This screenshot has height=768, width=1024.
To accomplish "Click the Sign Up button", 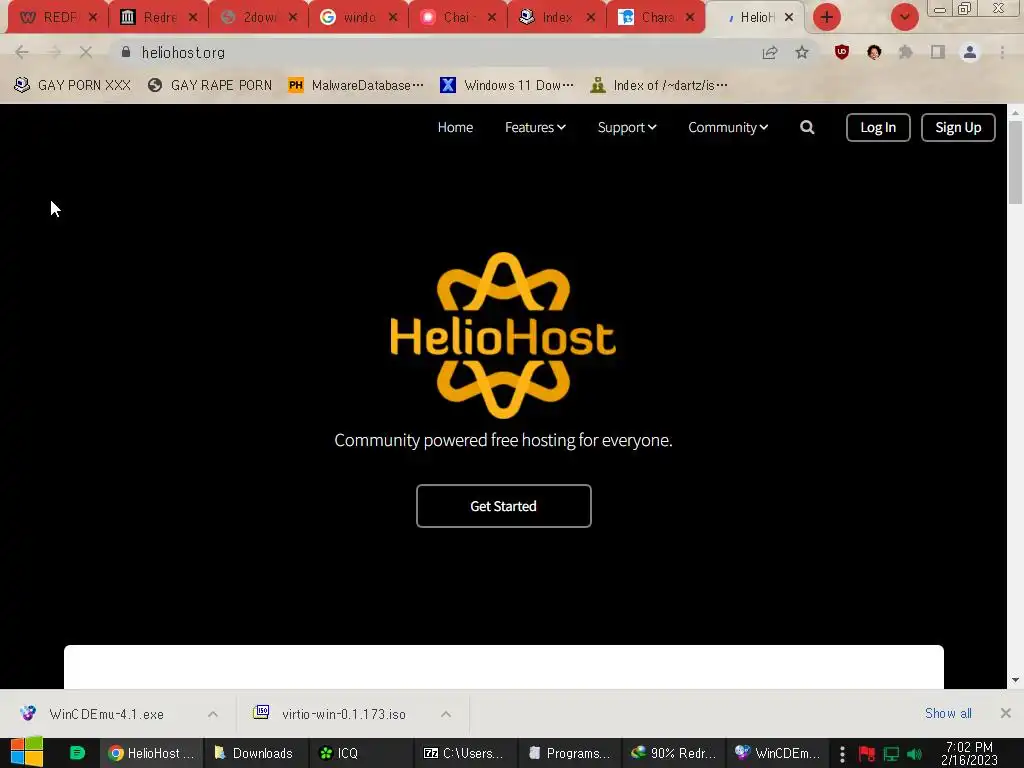I will 958,127.
